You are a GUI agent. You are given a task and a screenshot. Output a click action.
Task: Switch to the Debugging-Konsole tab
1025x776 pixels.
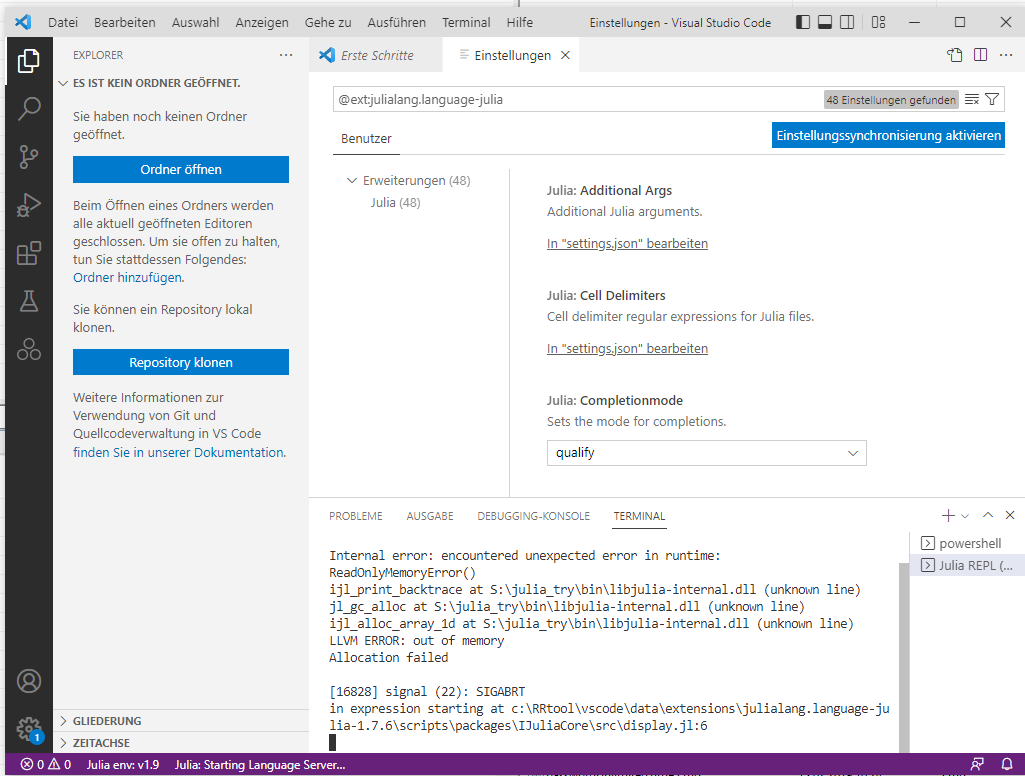(x=533, y=516)
